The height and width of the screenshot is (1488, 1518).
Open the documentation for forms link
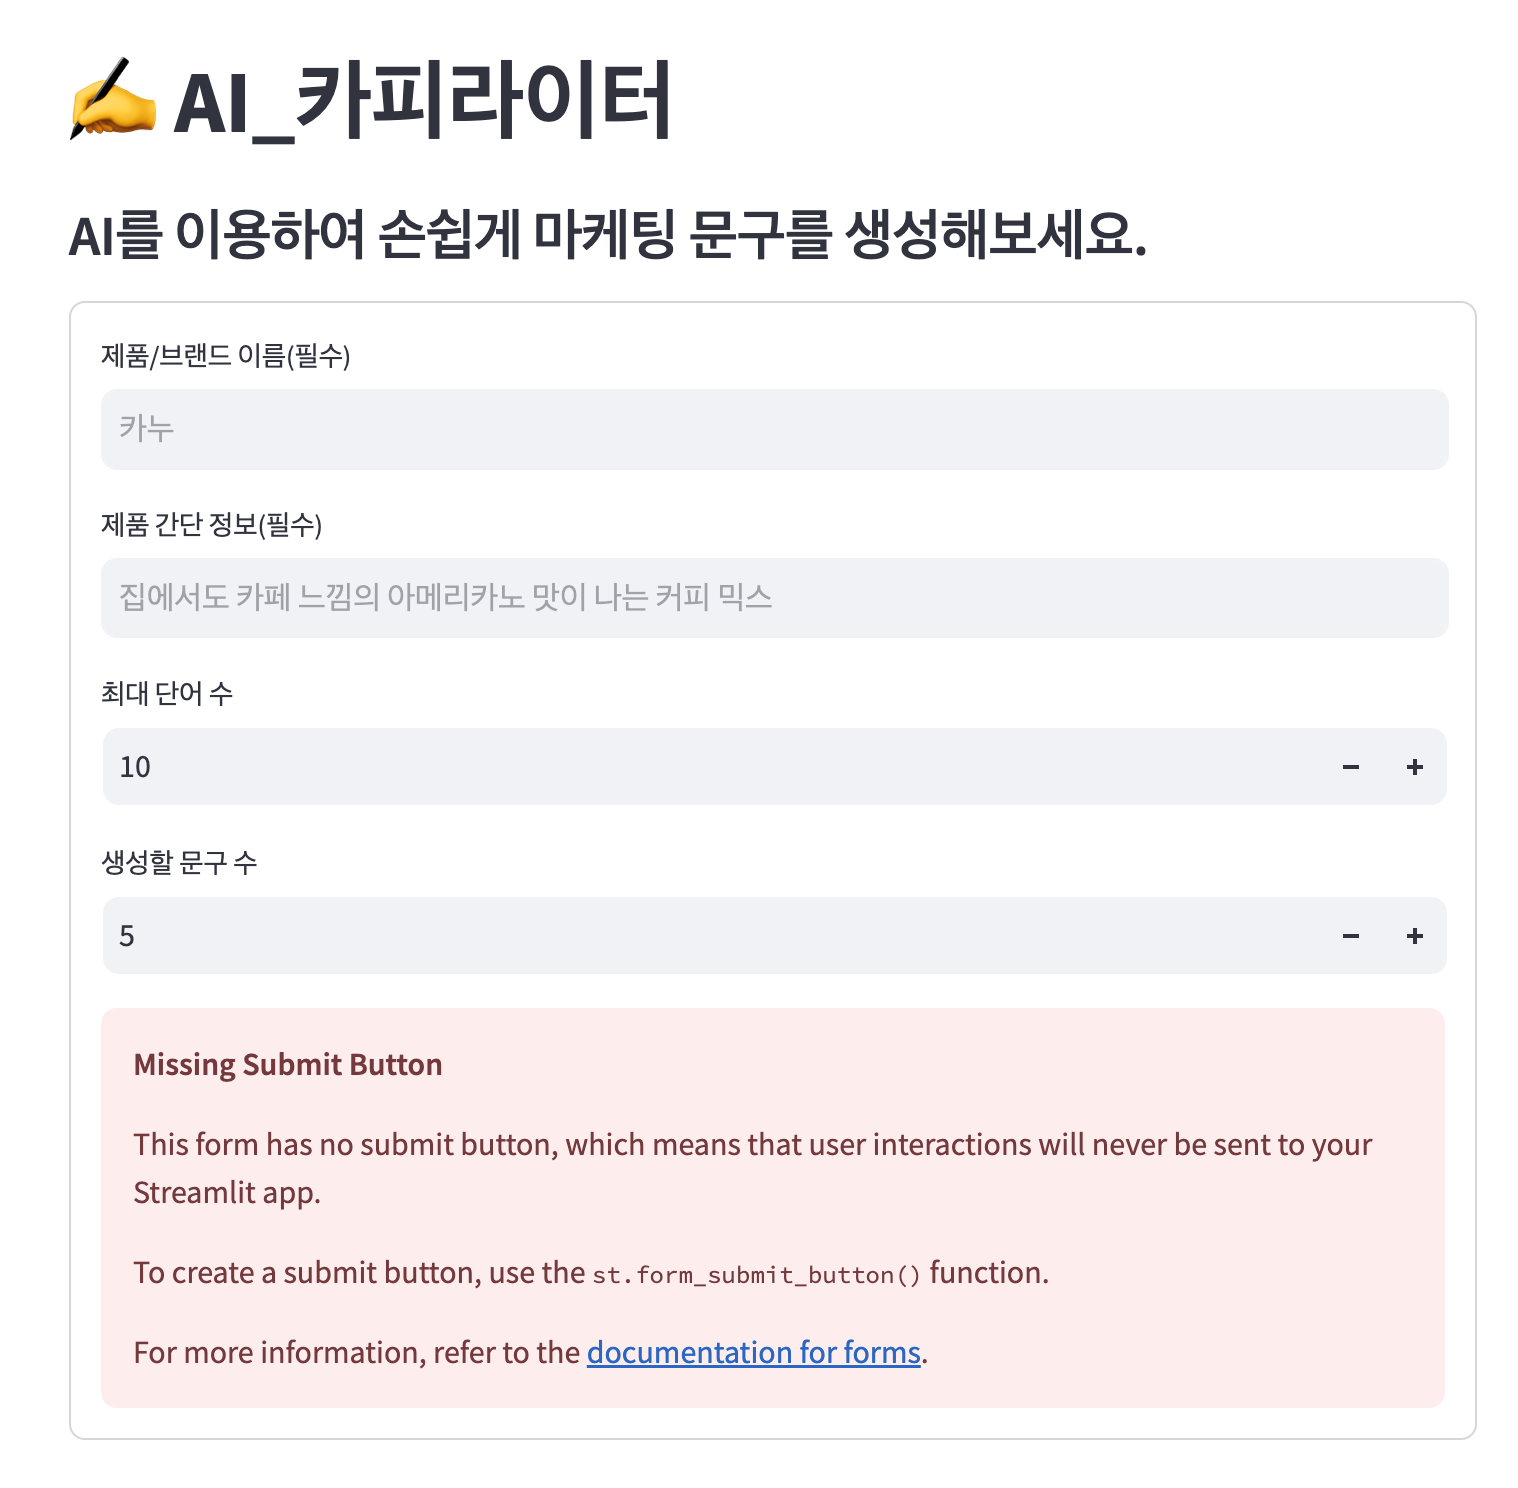753,1352
